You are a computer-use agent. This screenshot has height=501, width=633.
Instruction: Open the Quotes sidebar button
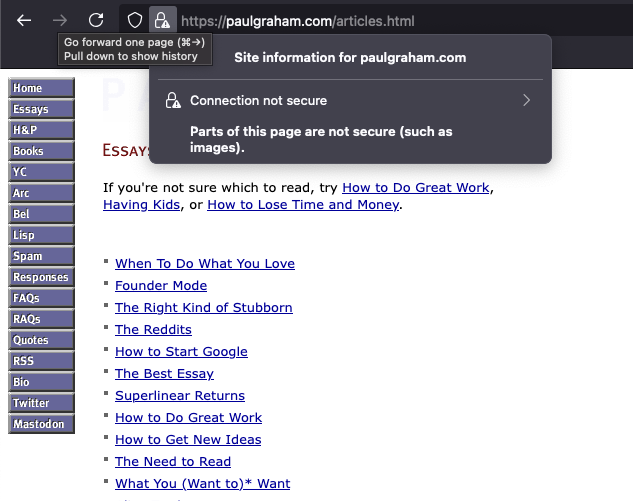tap(41, 340)
